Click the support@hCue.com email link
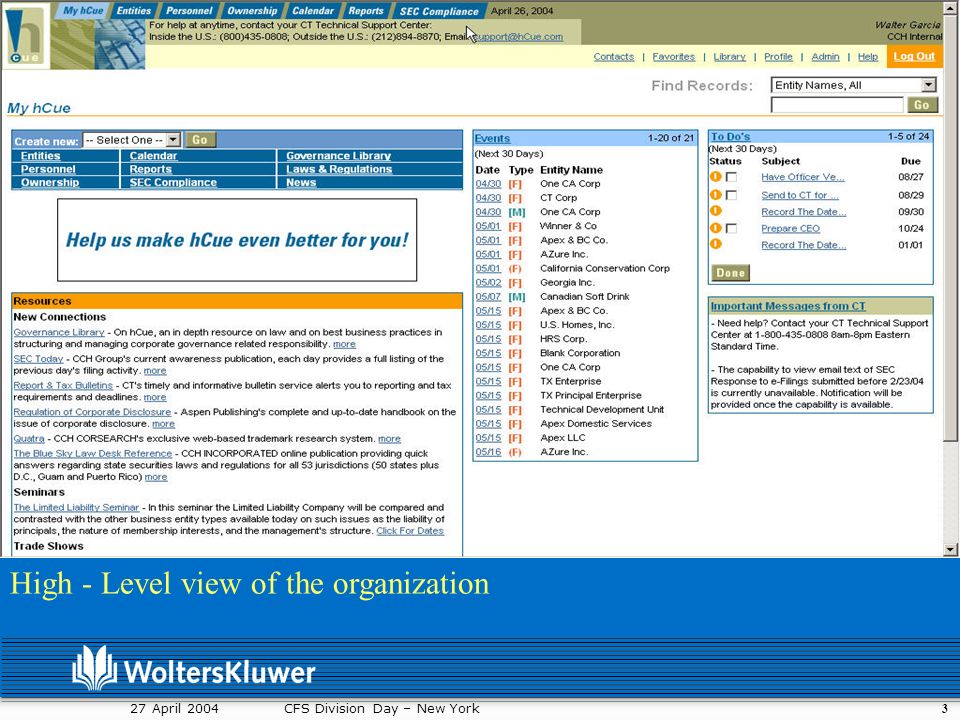The image size is (960, 720). click(x=518, y=37)
